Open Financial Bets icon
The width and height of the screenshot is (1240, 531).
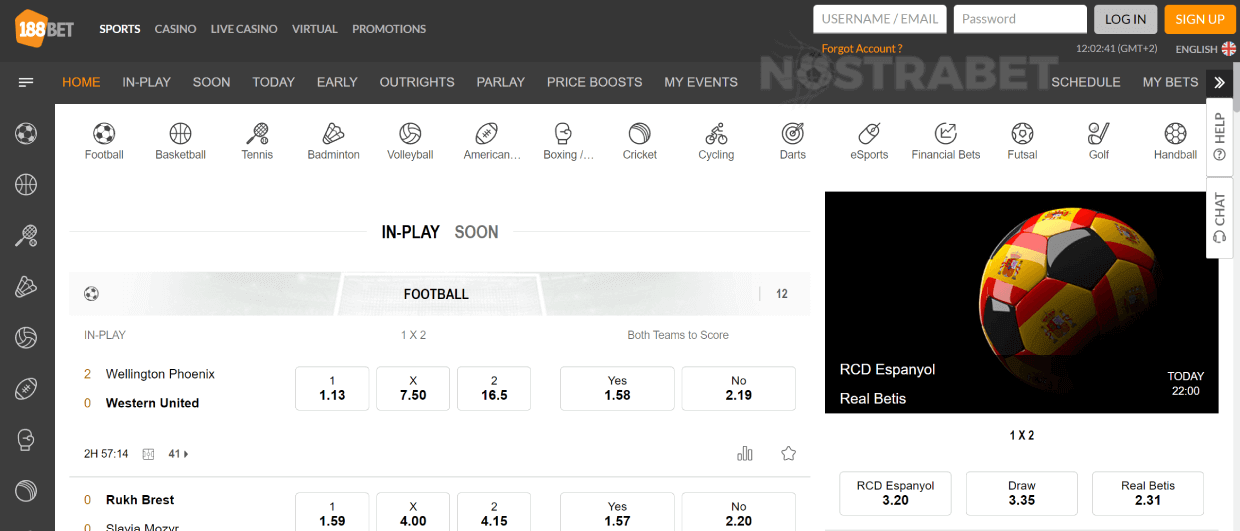click(946, 141)
